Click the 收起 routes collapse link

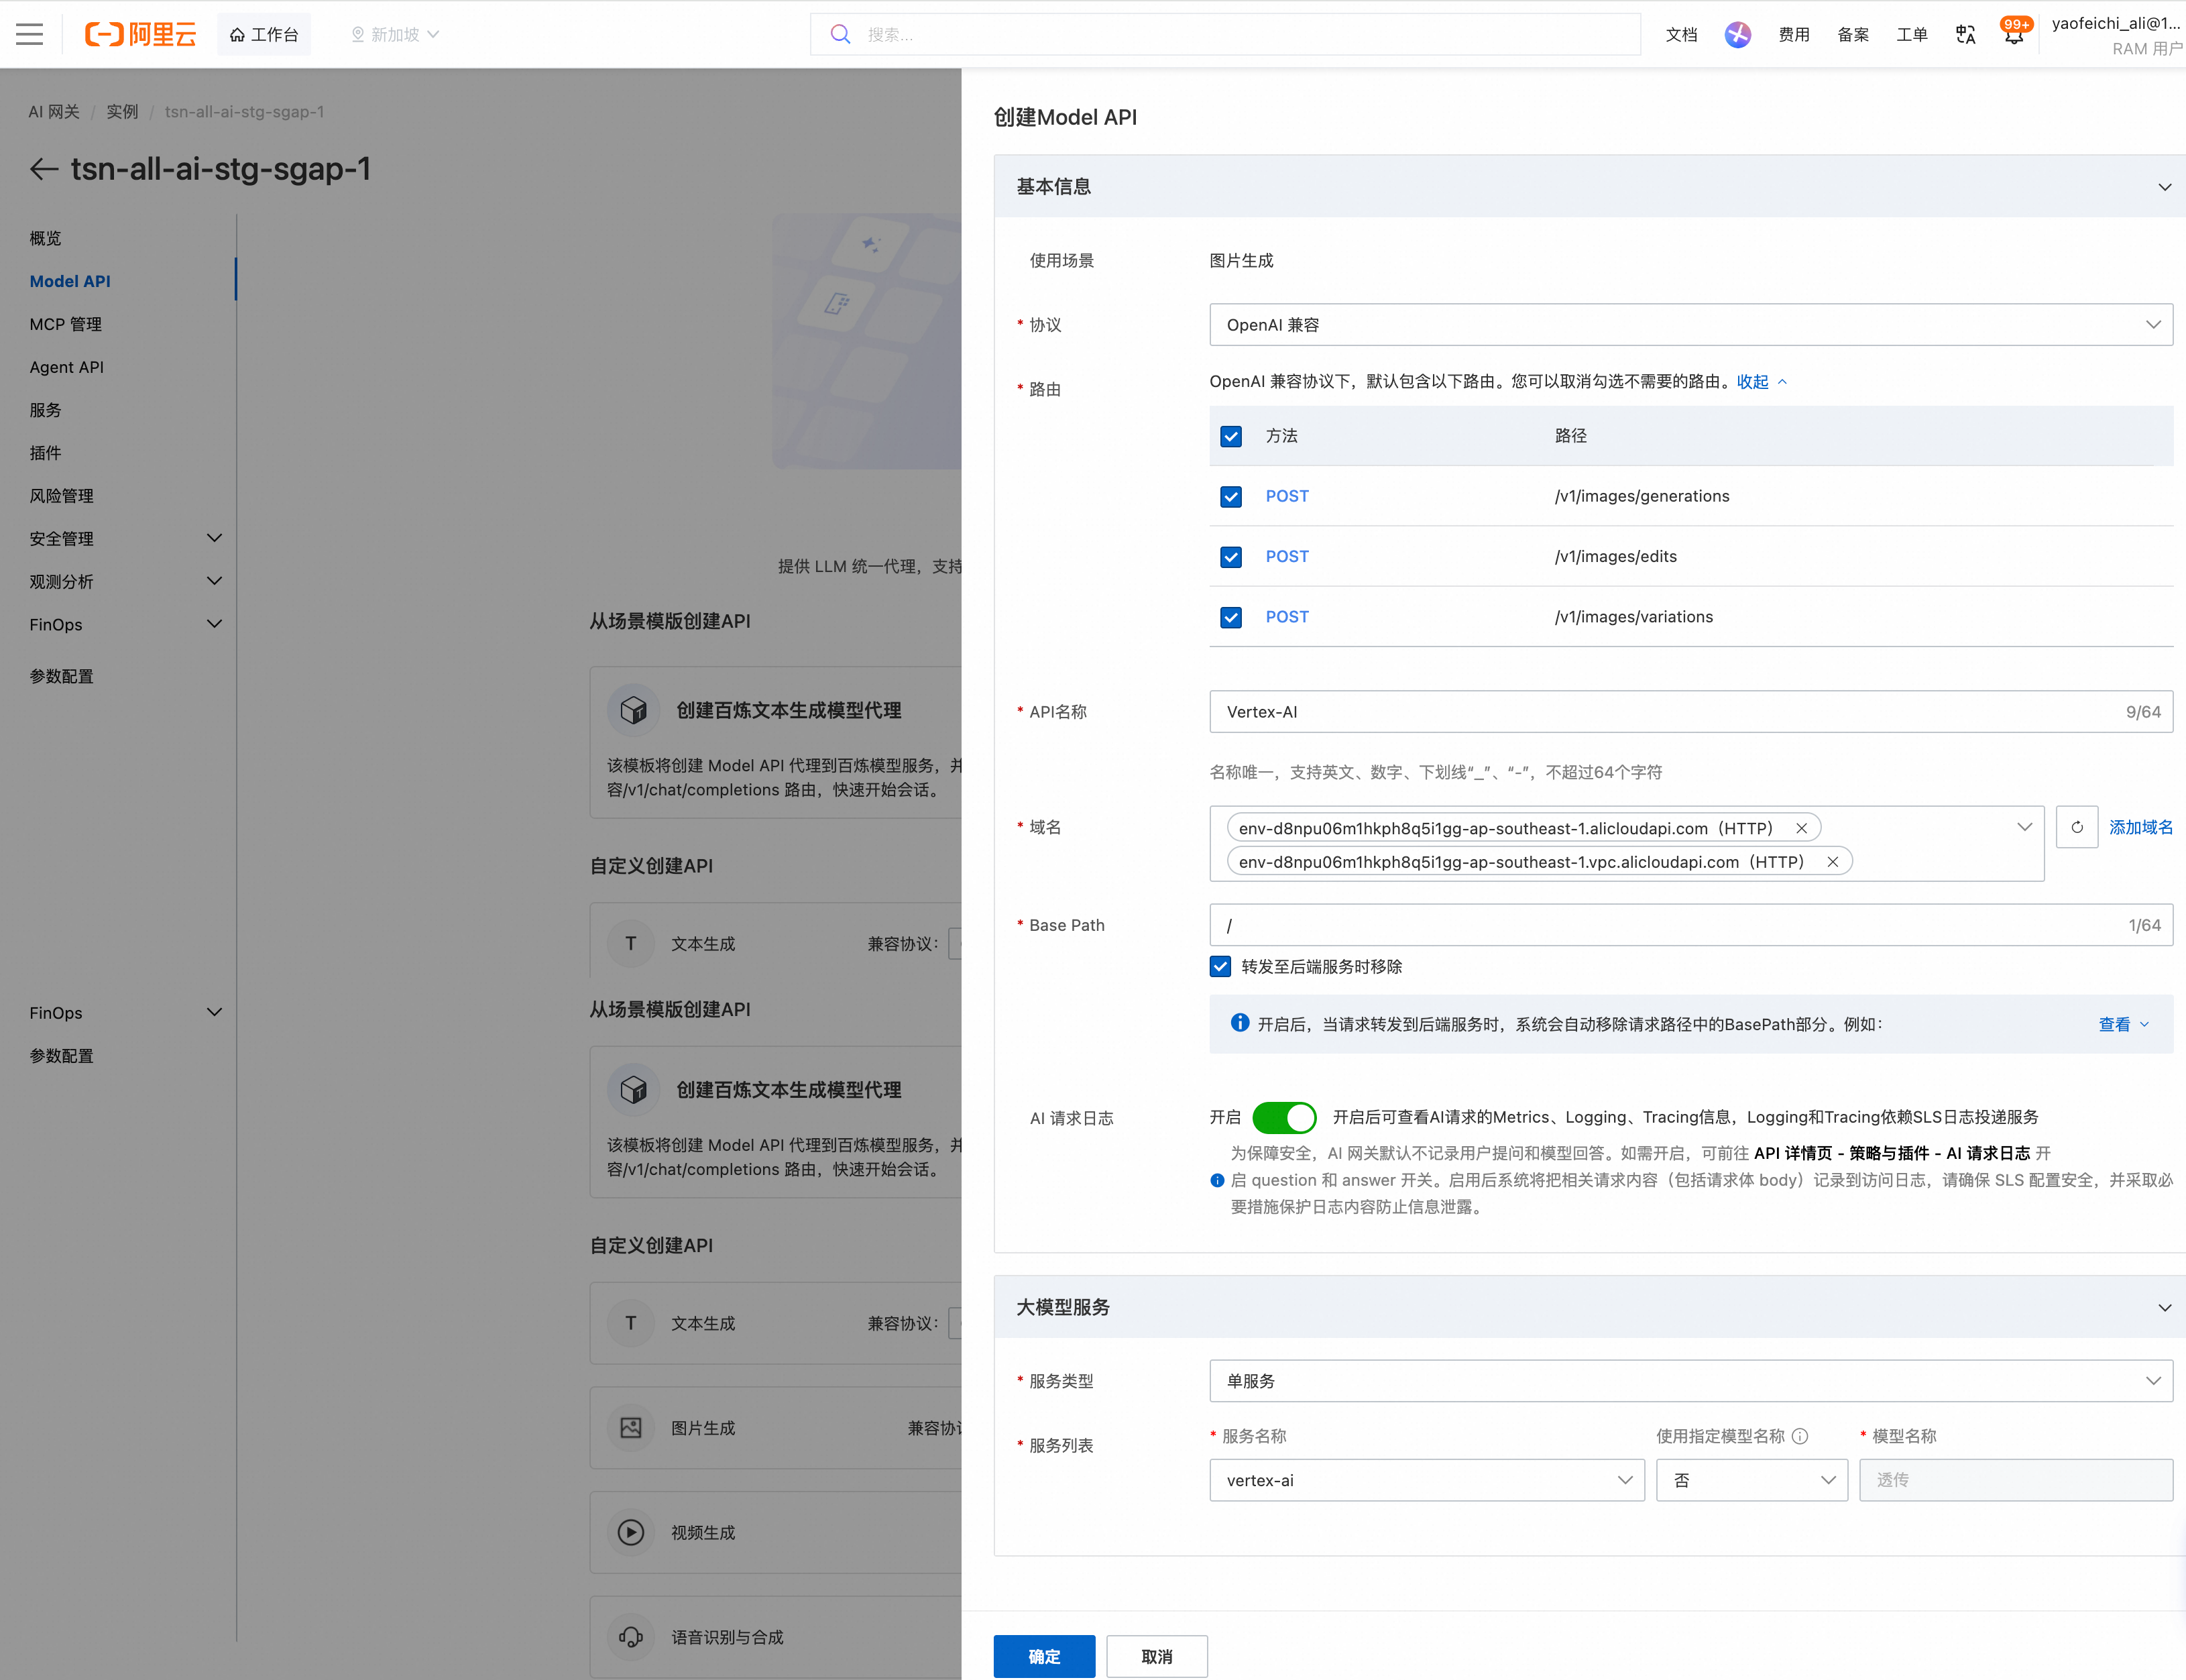pos(1761,381)
